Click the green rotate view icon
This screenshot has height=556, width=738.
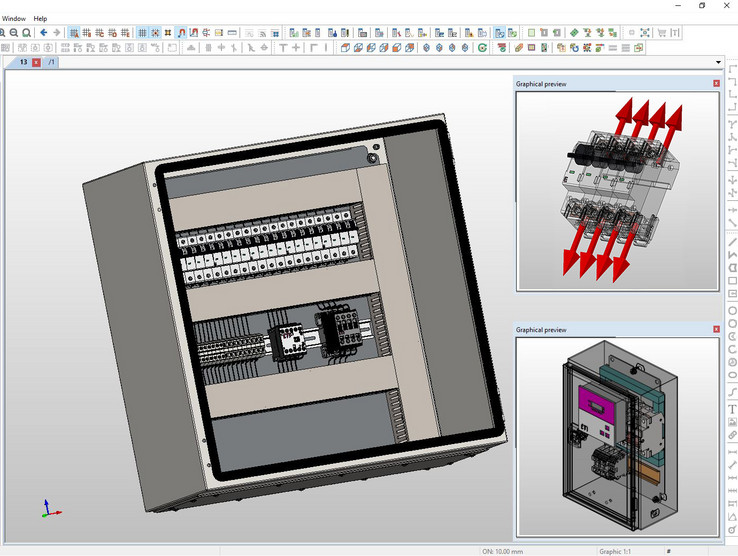point(483,47)
